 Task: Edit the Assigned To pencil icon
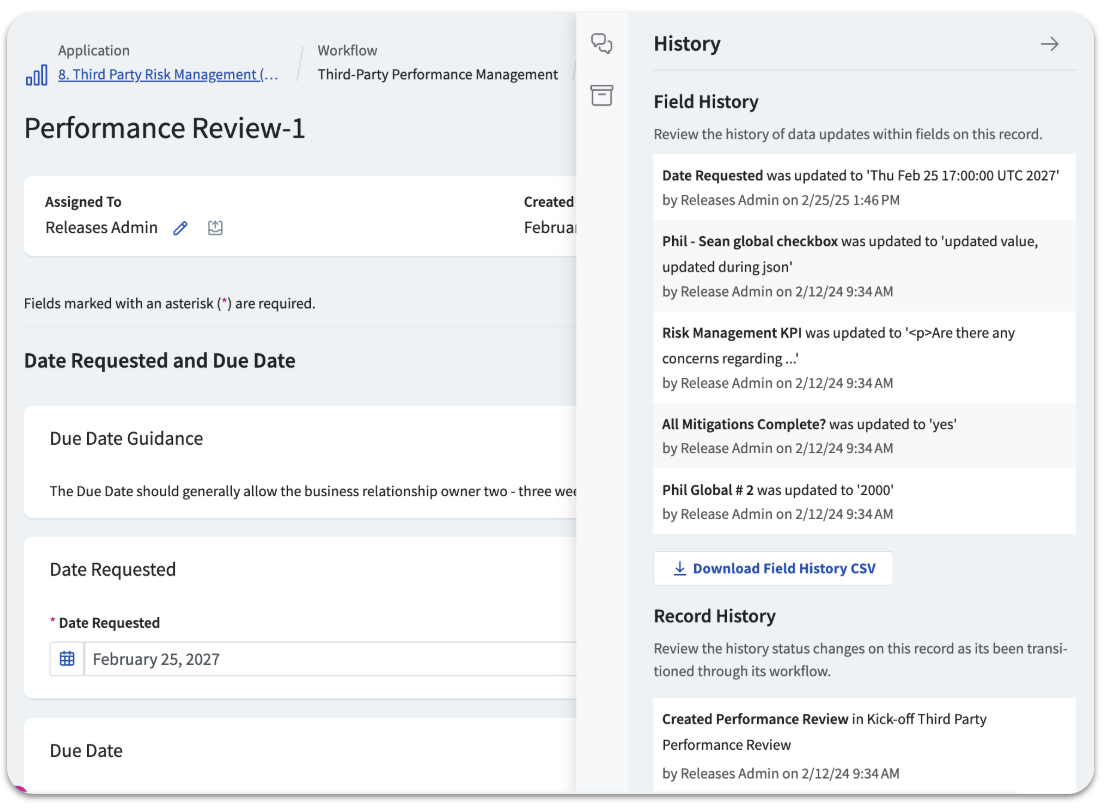(181, 228)
